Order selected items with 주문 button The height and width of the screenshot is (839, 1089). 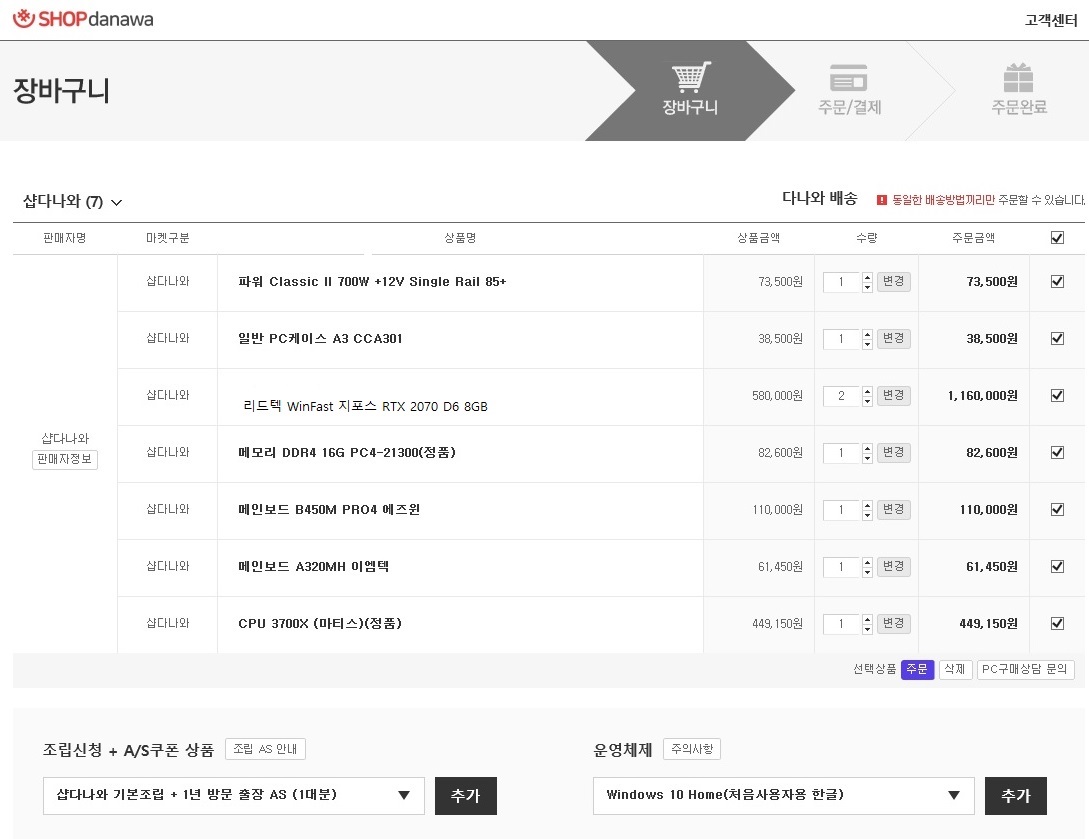point(917,669)
